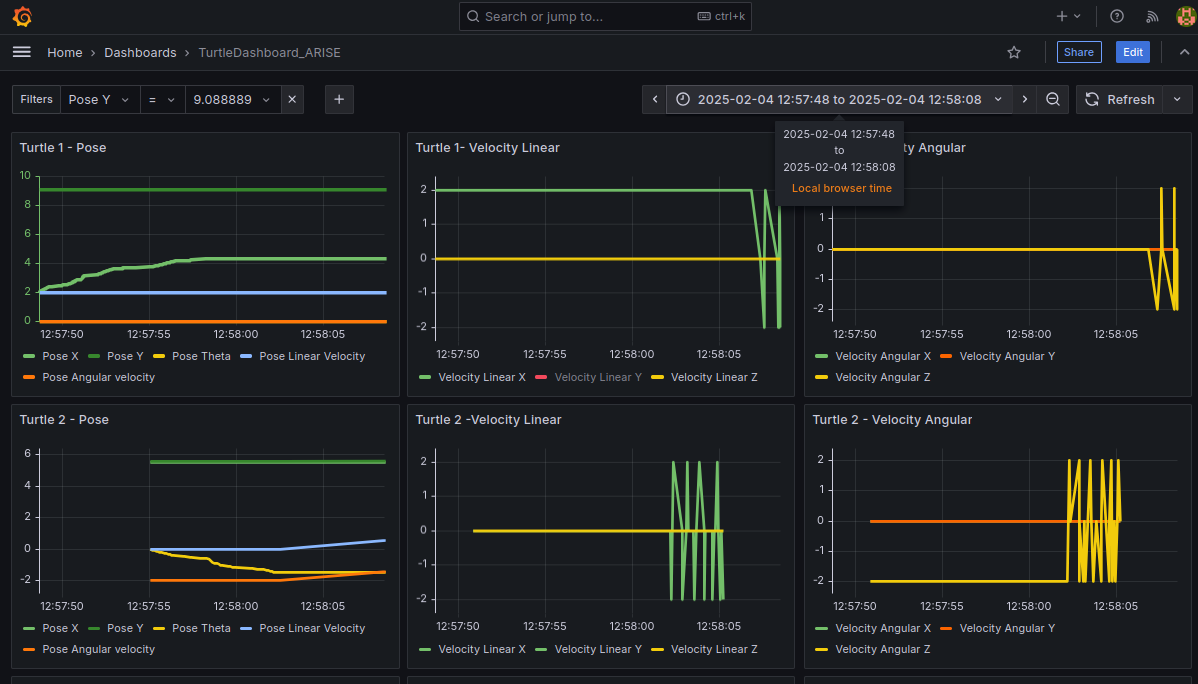The image size is (1198, 684).
Task: Click the Edit dashboard button
Action: pos(1133,52)
